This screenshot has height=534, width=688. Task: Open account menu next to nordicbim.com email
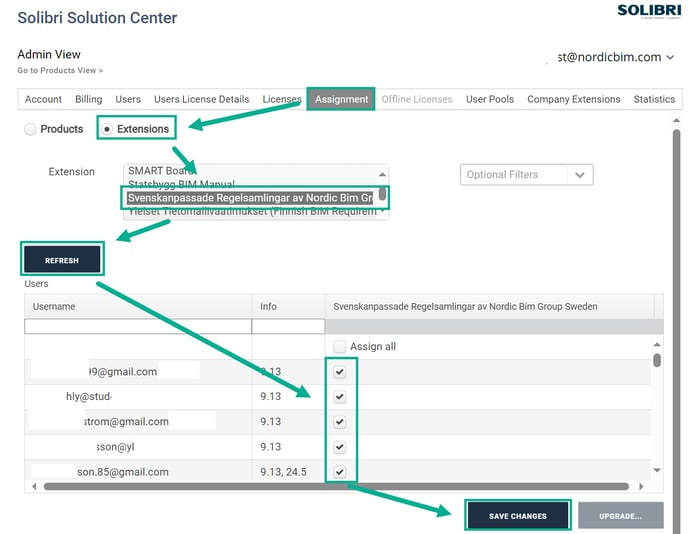tap(670, 57)
